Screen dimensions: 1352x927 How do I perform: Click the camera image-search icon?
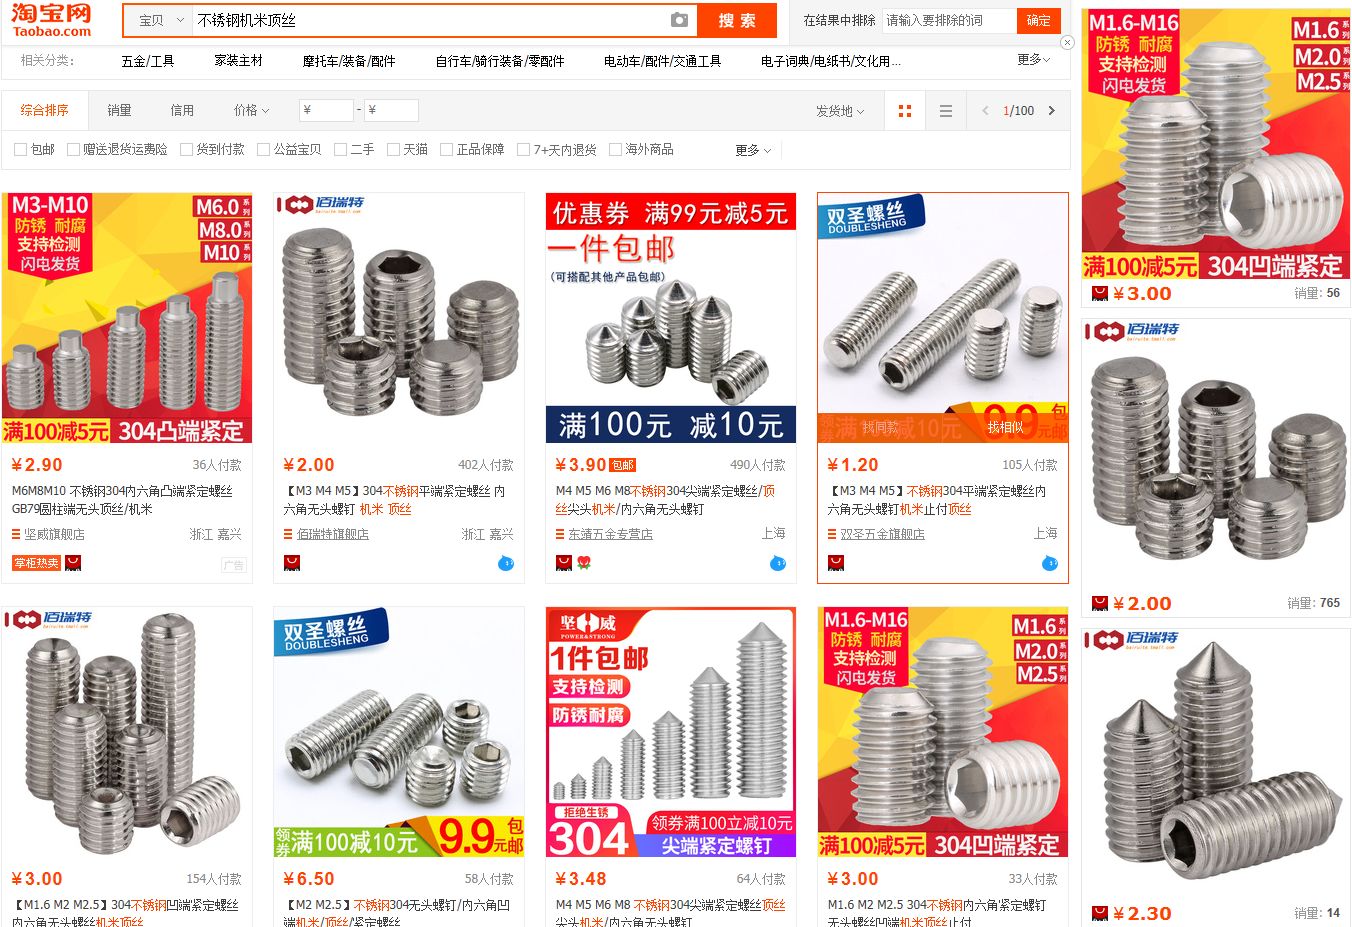pyautogui.click(x=679, y=20)
